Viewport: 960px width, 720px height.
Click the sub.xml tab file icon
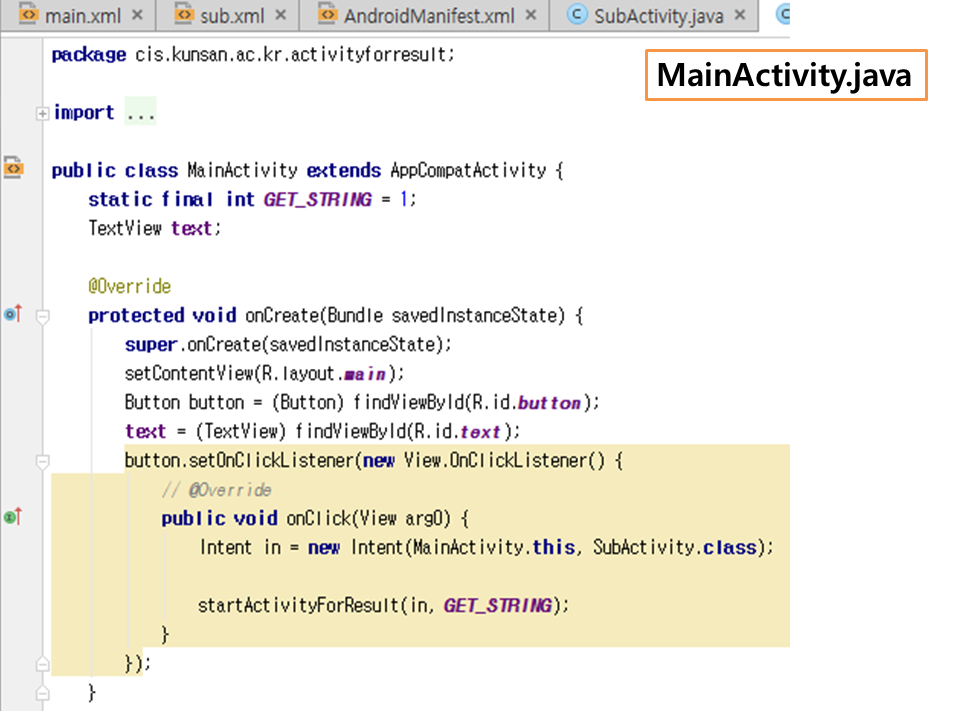pyautogui.click(x=183, y=15)
